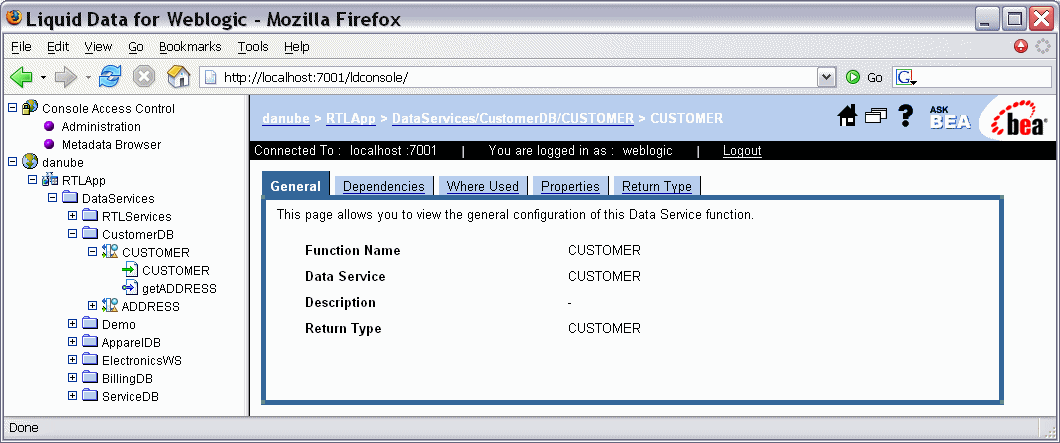Expand the ElectronicsWS folder
The height and width of the screenshot is (443, 1060).
(72, 360)
